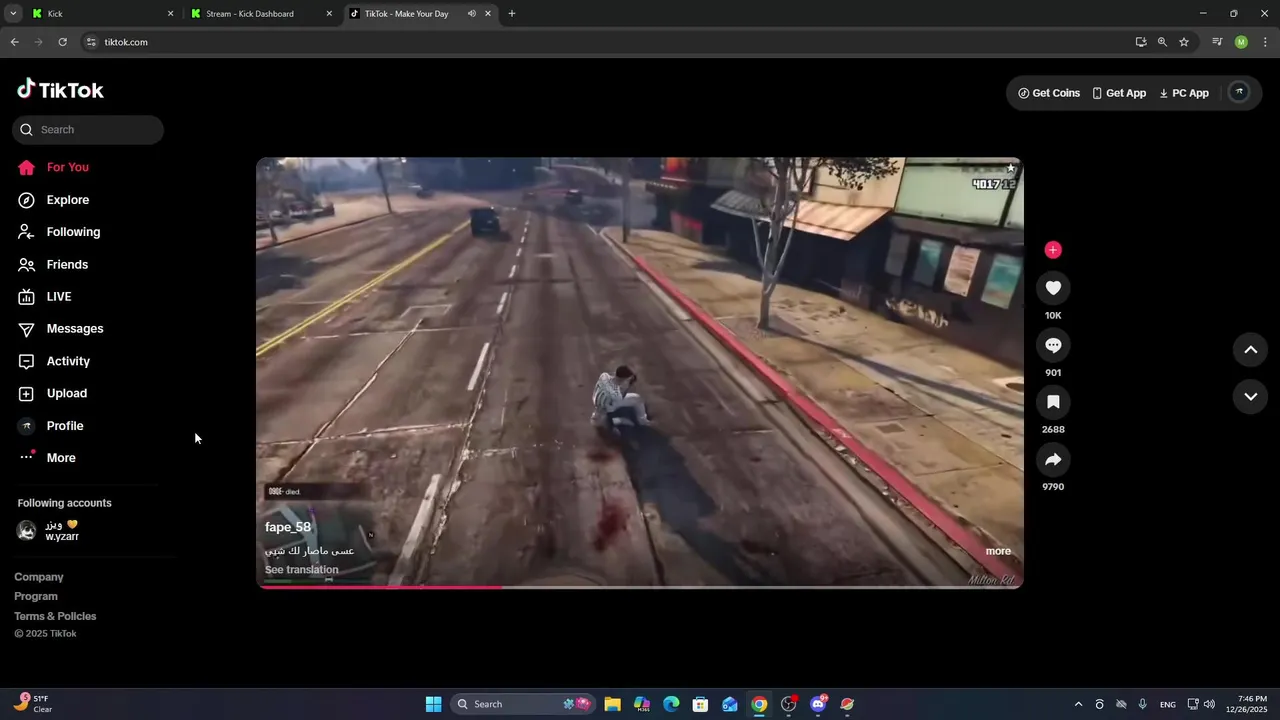View site information icon in address bar
1280x720 pixels.
click(x=91, y=42)
